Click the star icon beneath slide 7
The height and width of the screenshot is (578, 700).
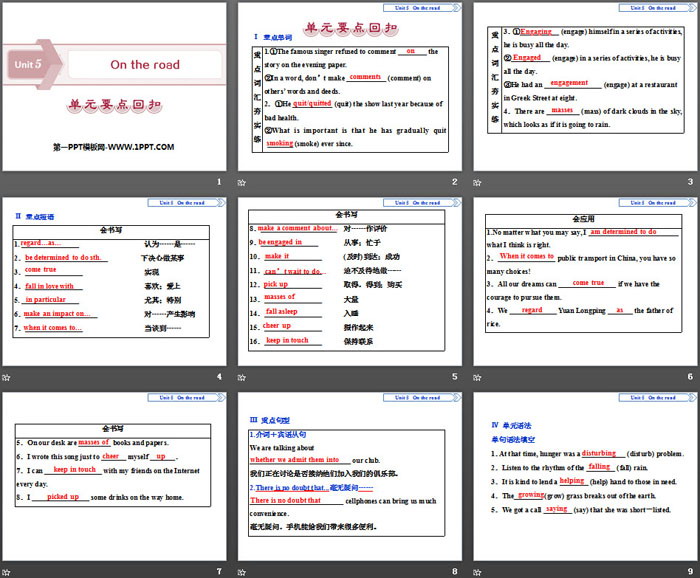point(6,572)
